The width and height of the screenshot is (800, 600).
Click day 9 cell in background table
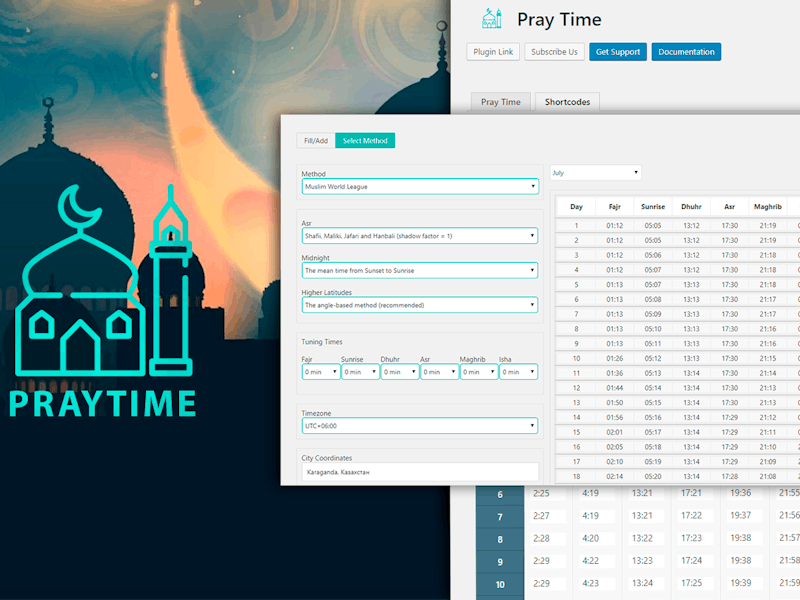[x=500, y=562]
